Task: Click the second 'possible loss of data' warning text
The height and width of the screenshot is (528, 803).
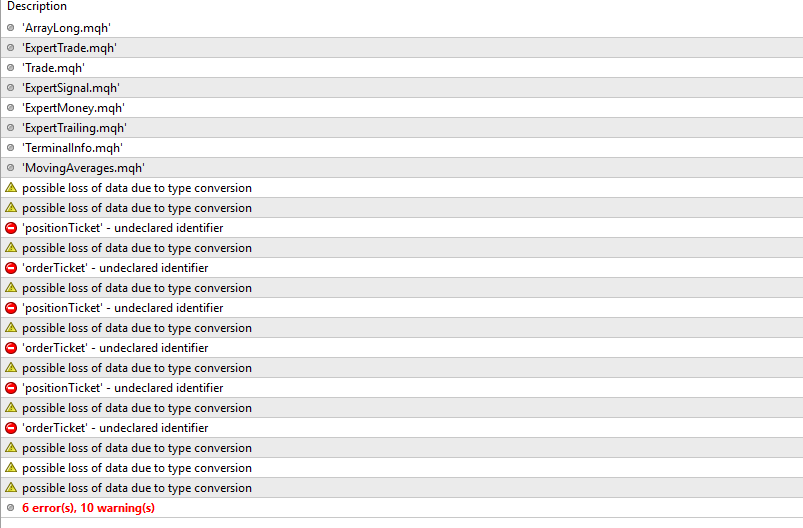Action: point(137,208)
